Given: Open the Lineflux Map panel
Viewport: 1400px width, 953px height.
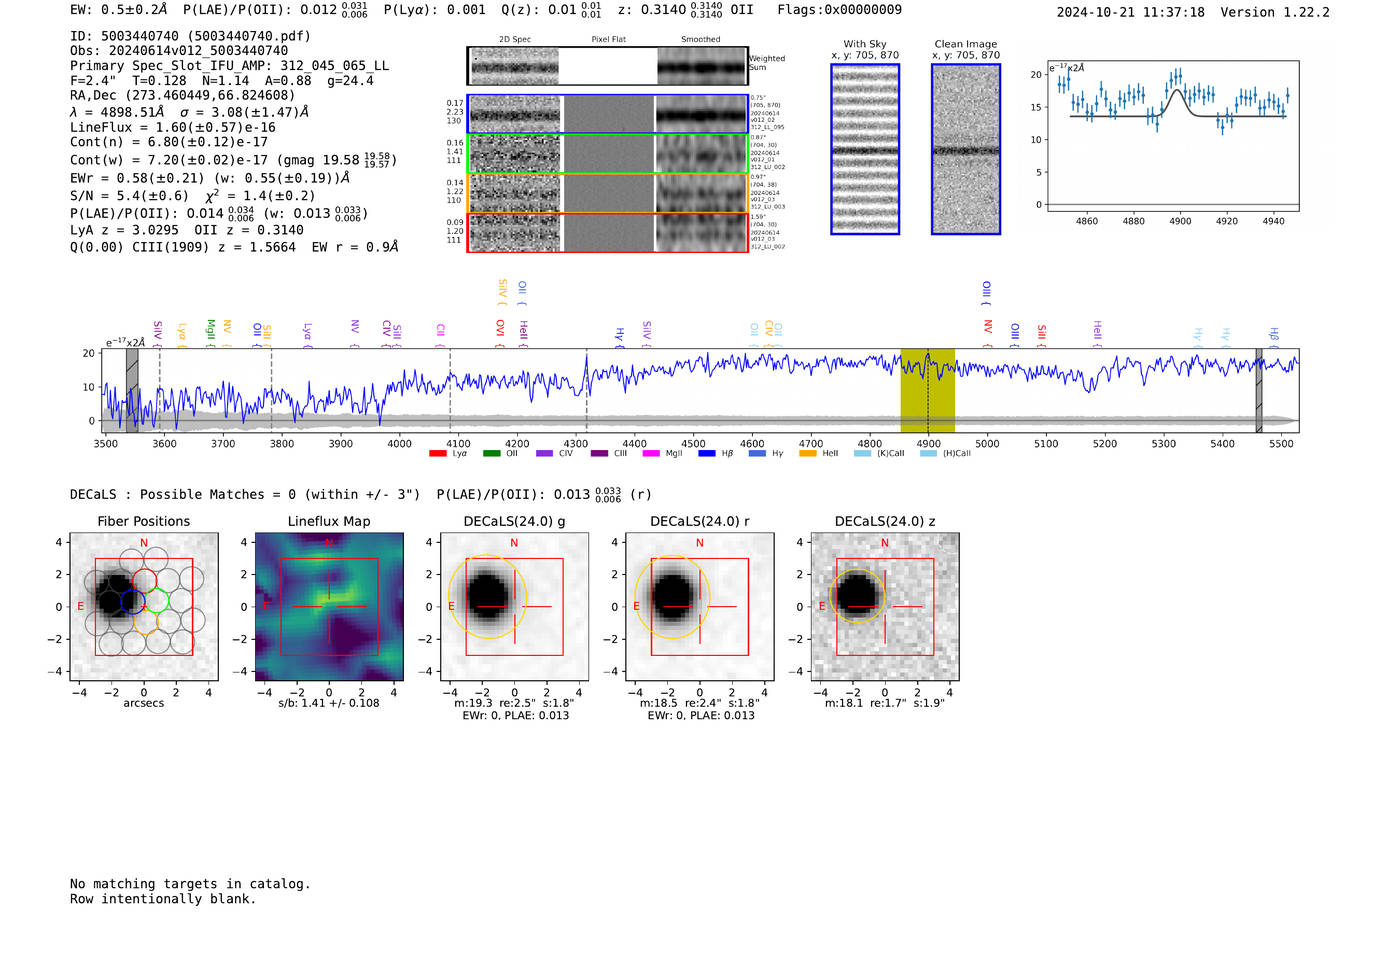Looking at the screenshot, I should (x=329, y=606).
